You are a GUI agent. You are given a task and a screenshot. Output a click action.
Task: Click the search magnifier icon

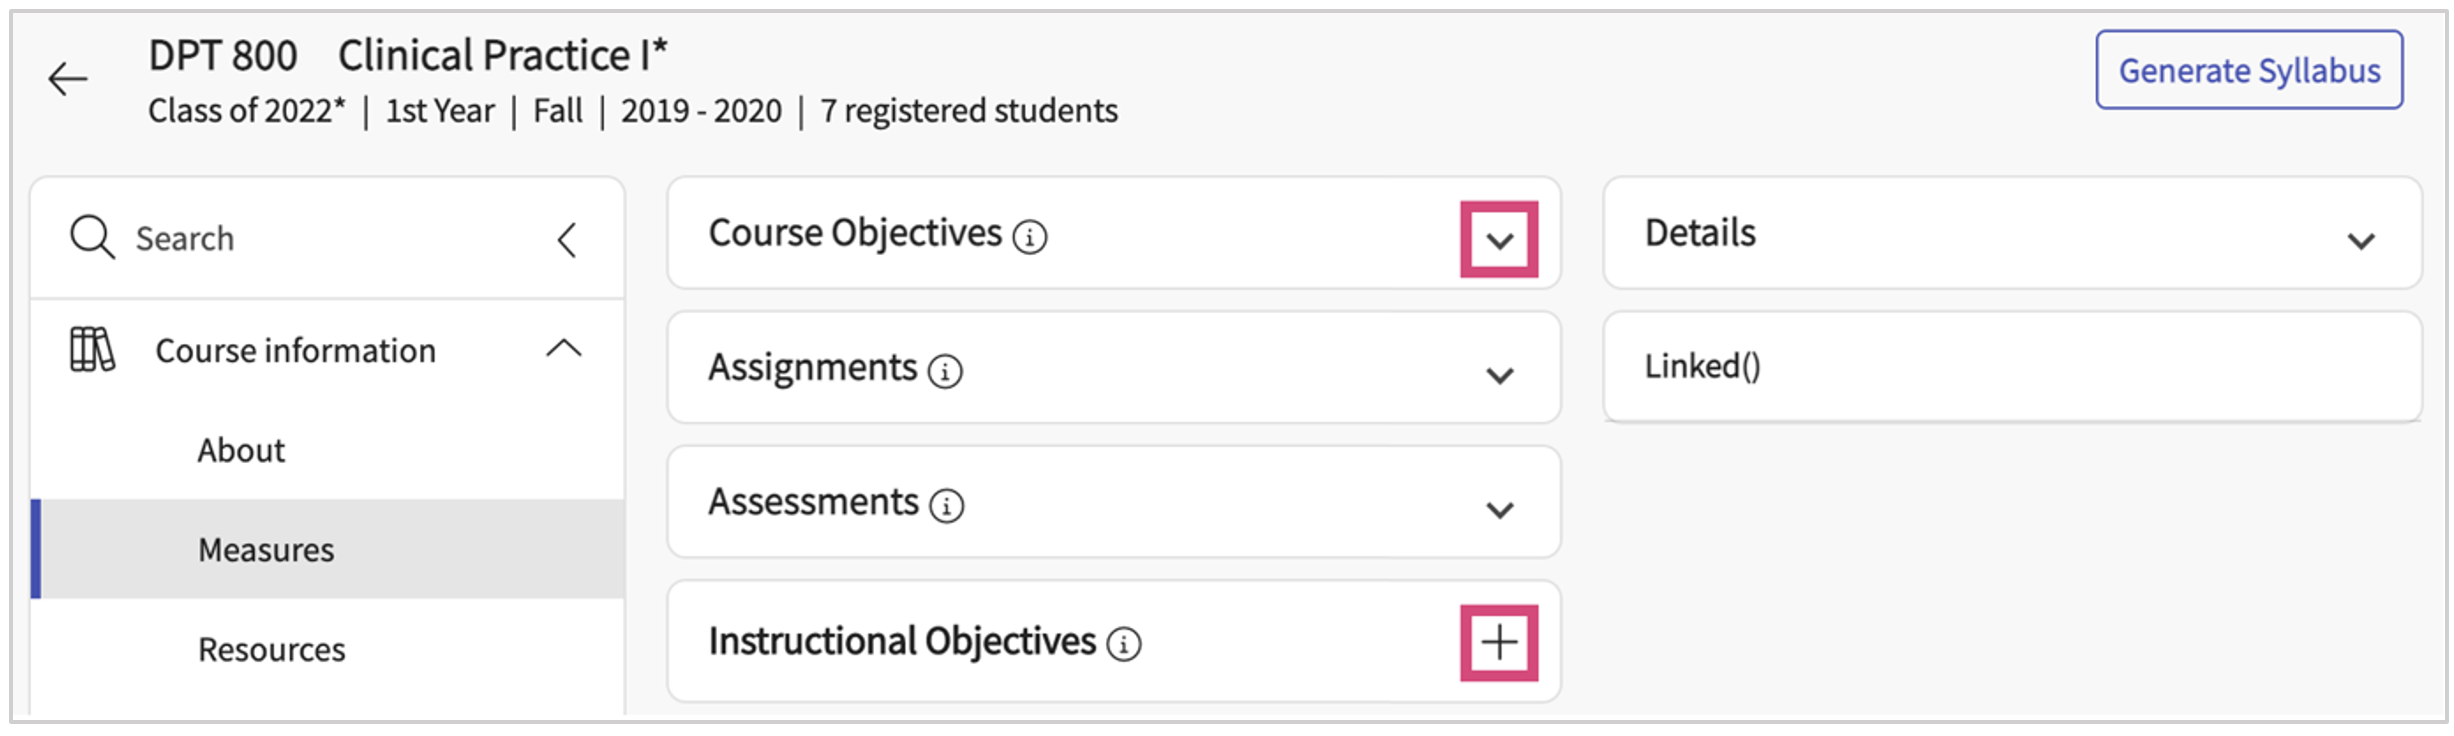point(92,238)
